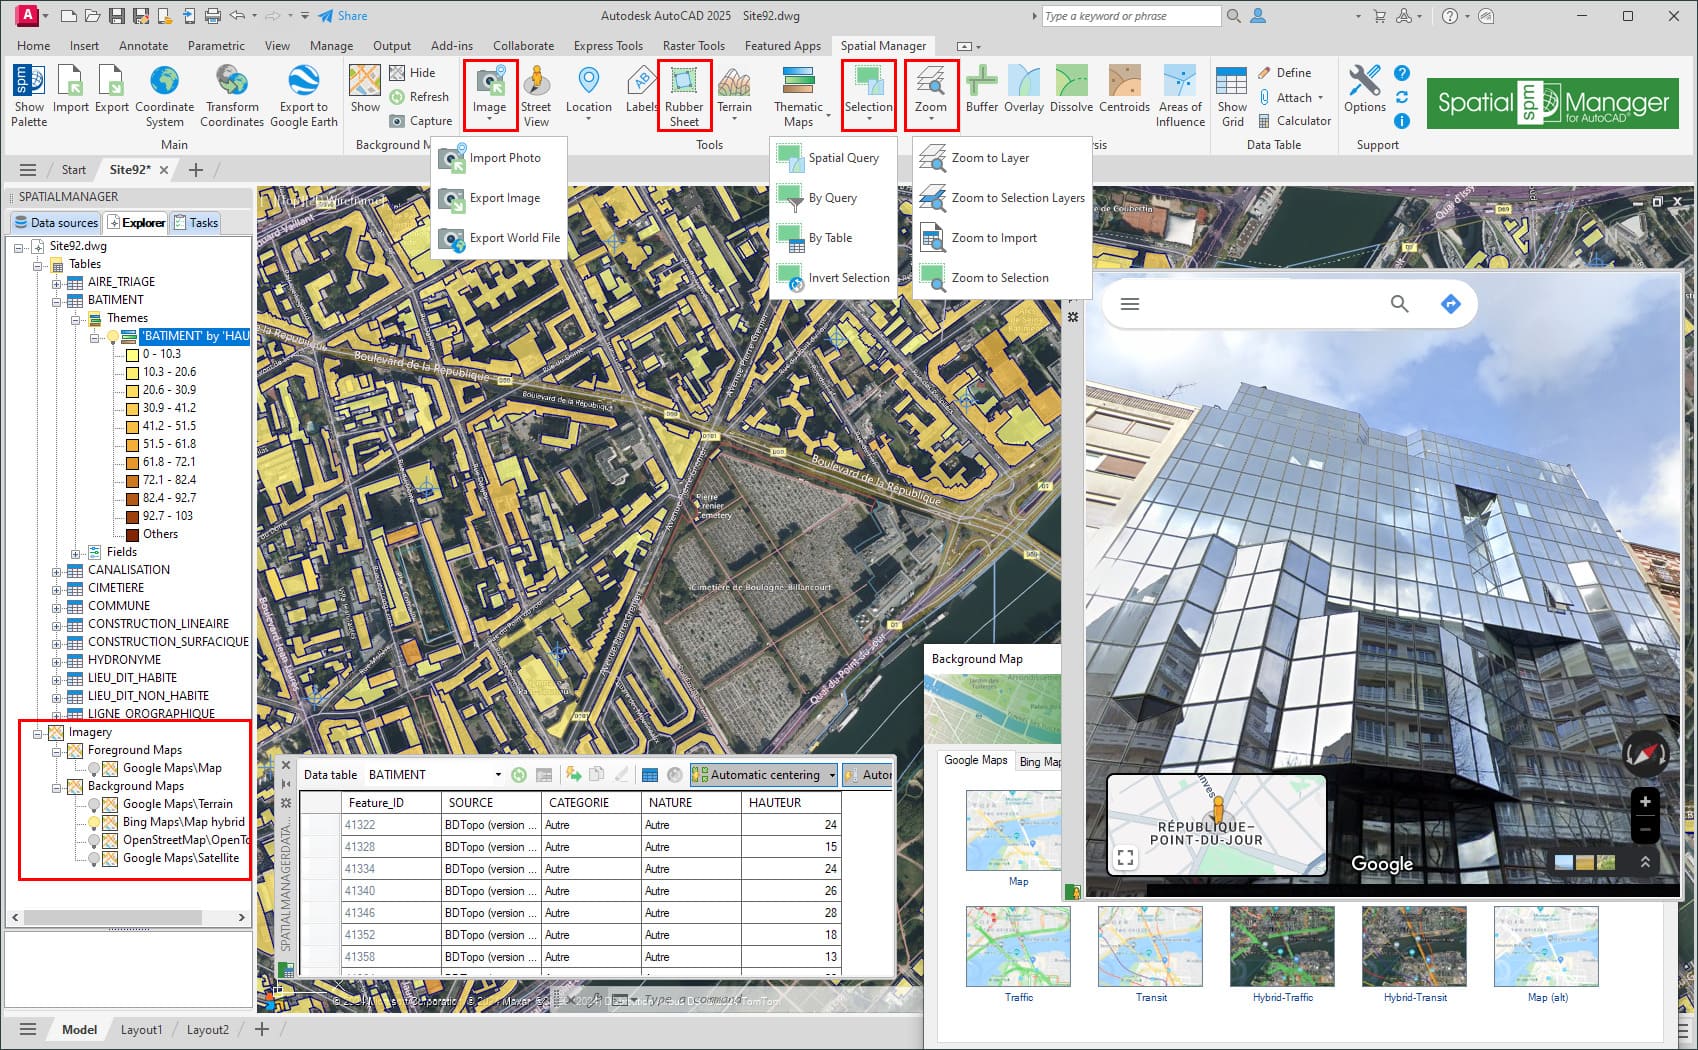Switch to the Layout1 tab

tap(141, 1030)
